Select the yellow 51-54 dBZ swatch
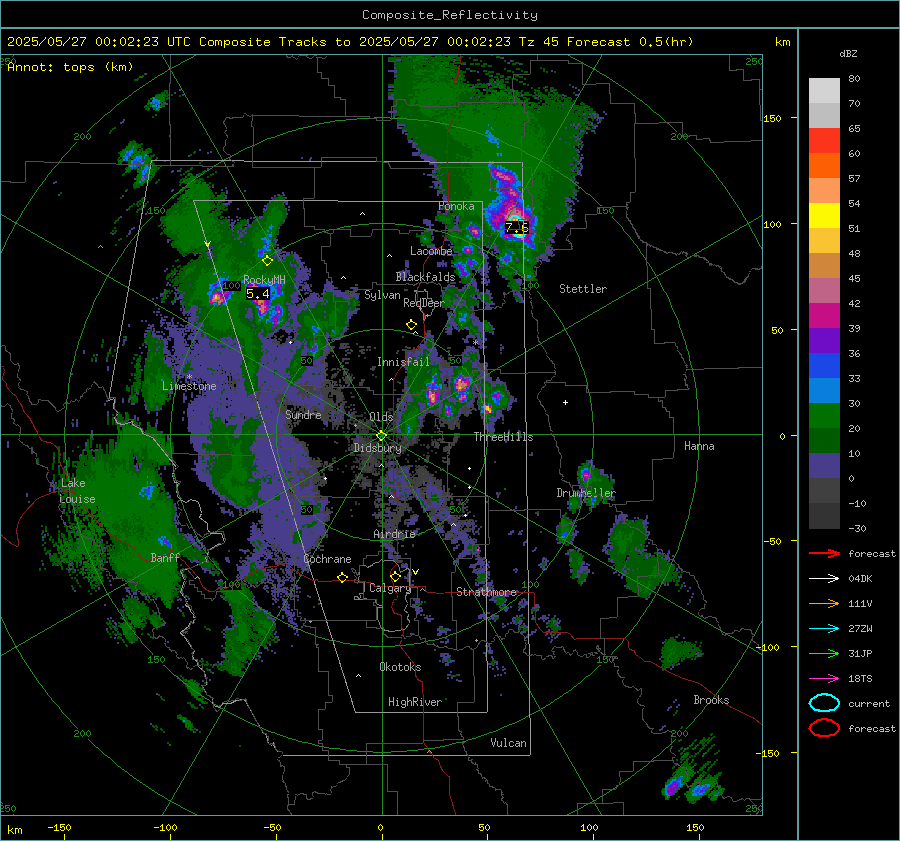This screenshot has width=900, height=841. pos(824,215)
